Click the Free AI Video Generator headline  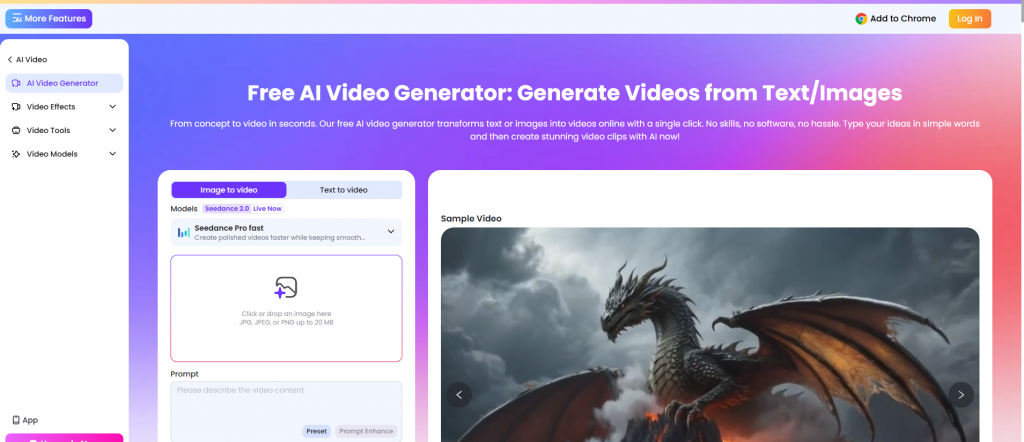pyautogui.click(x=574, y=93)
